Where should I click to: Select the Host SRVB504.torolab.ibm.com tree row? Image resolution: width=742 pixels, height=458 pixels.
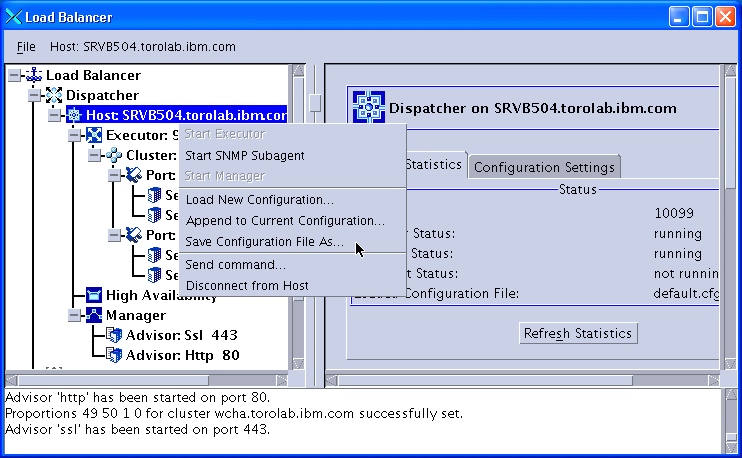coord(186,115)
